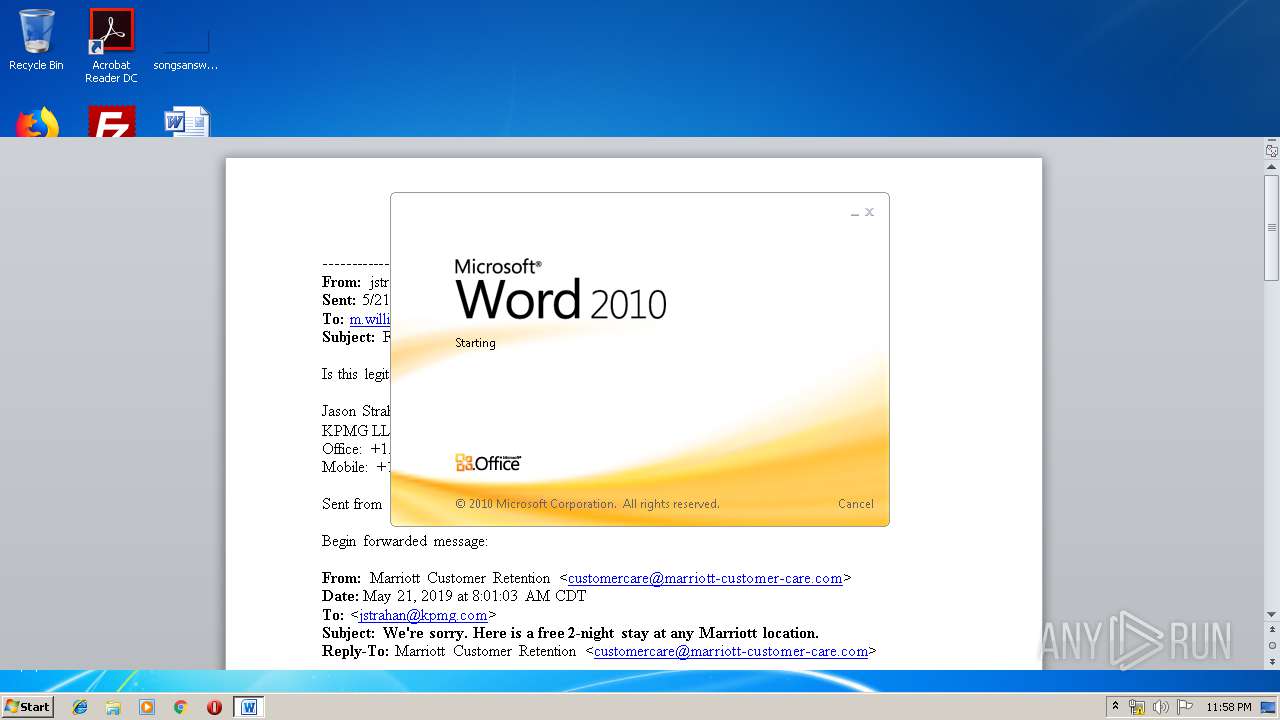Open Action Center flag icon

point(1185,707)
